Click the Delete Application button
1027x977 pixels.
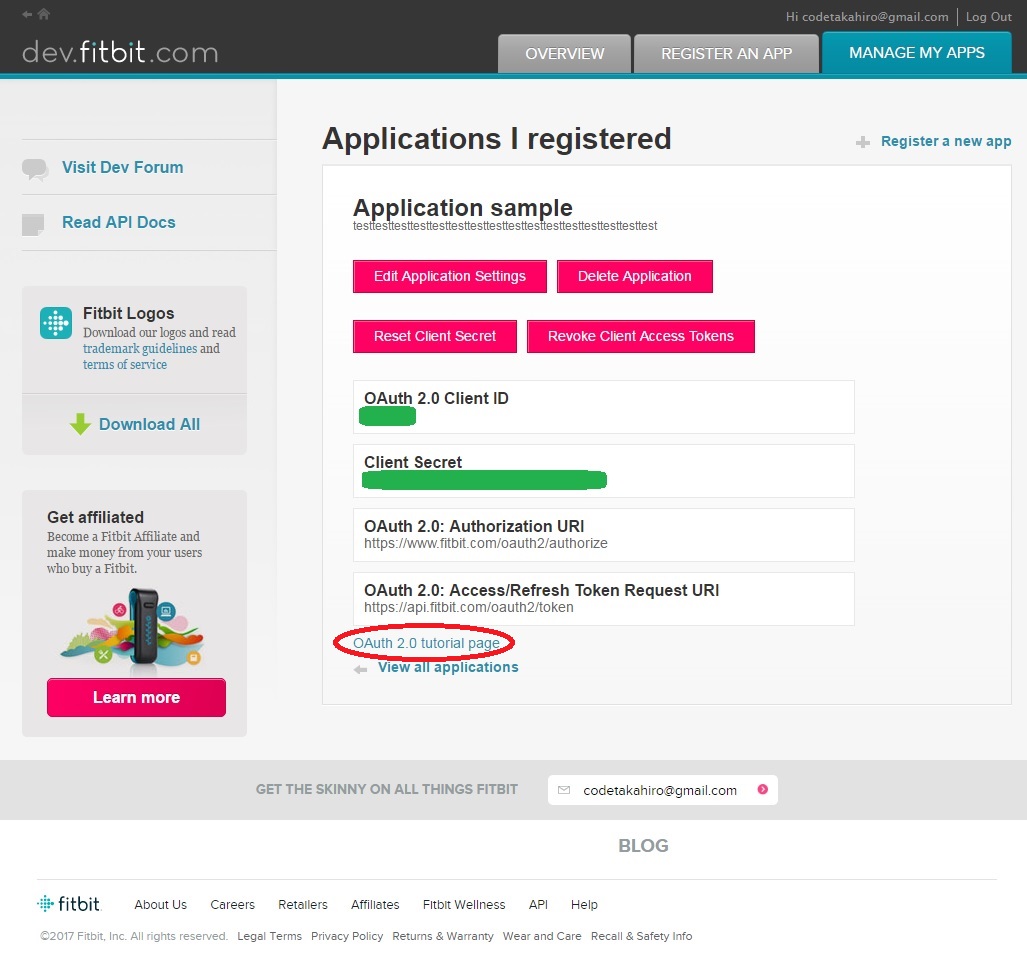[635, 276]
